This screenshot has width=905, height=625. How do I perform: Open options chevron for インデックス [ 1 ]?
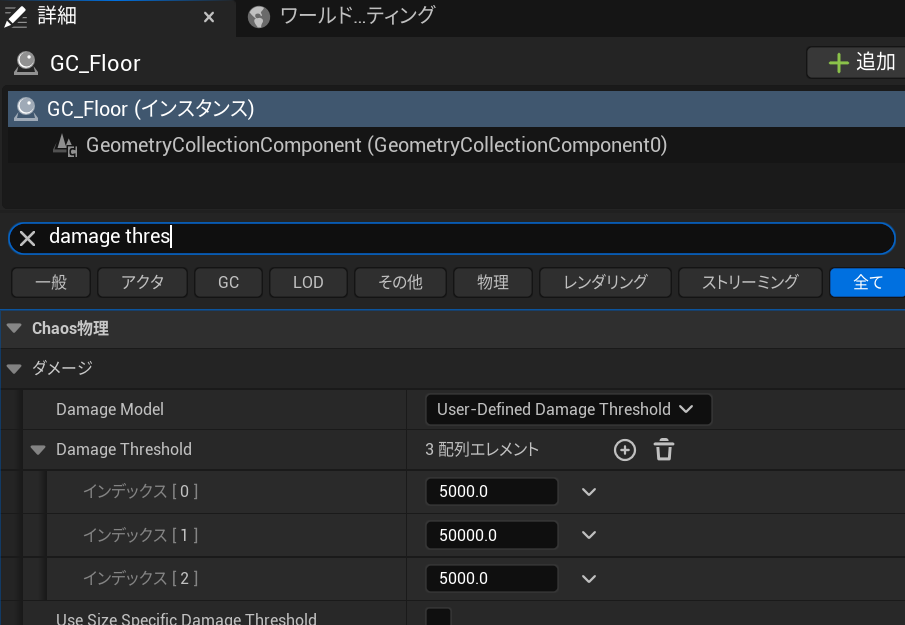click(x=589, y=535)
